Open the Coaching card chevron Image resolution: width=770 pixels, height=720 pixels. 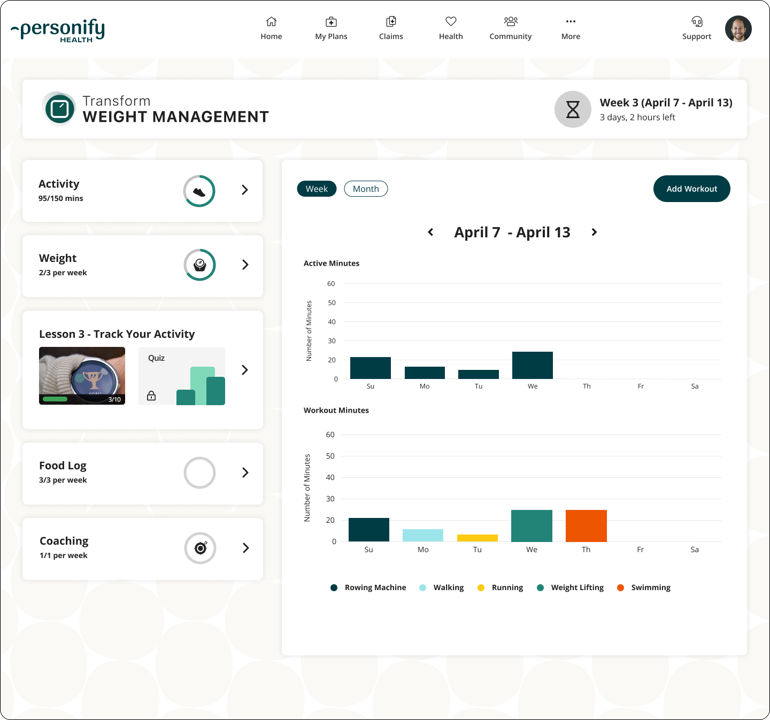coord(246,548)
